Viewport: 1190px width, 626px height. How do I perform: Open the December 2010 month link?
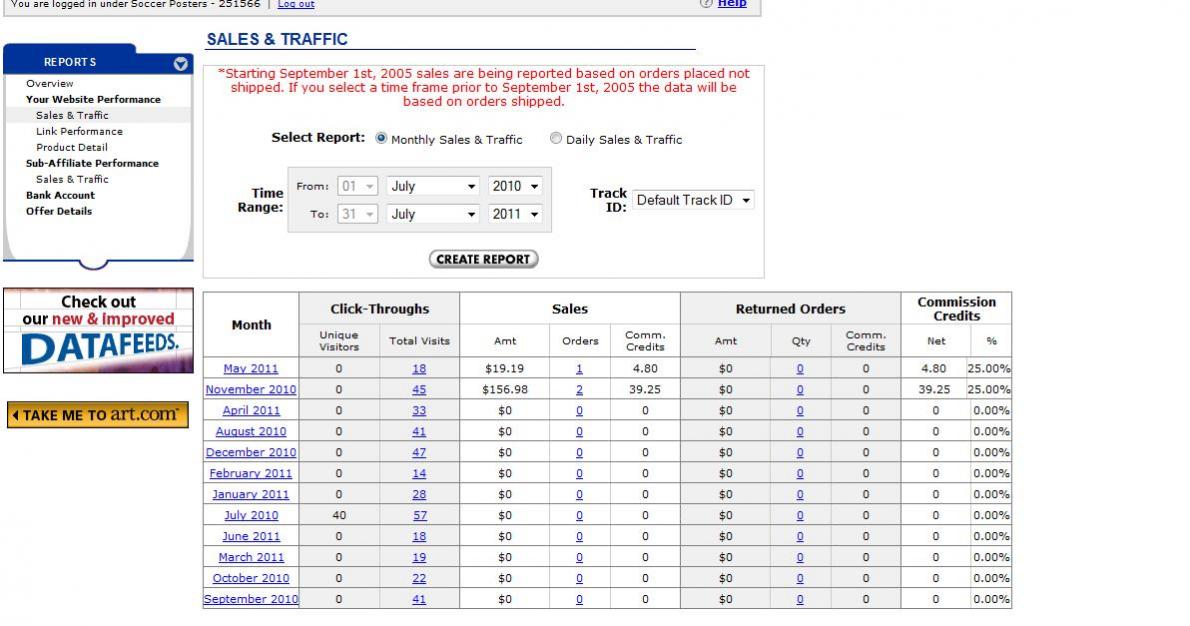tap(250, 452)
